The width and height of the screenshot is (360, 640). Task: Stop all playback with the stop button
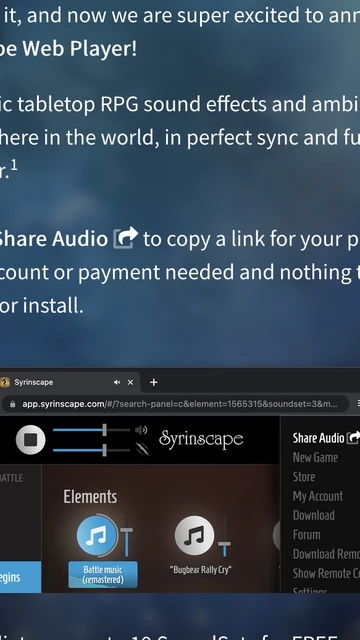tap(31, 440)
